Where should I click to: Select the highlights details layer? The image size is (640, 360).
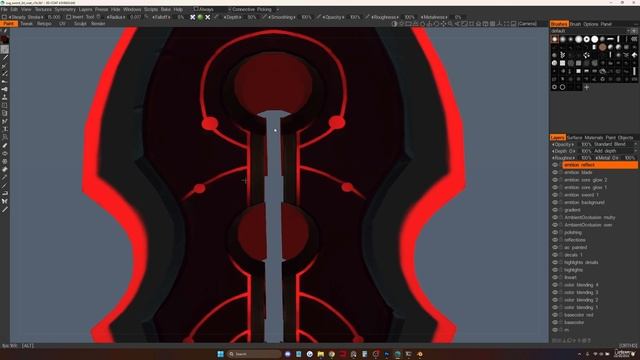pyautogui.click(x=581, y=262)
